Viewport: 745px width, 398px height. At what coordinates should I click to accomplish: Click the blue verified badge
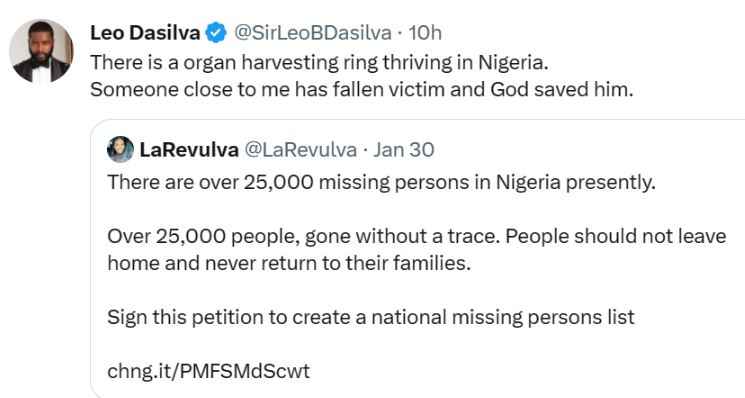(216, 33)
